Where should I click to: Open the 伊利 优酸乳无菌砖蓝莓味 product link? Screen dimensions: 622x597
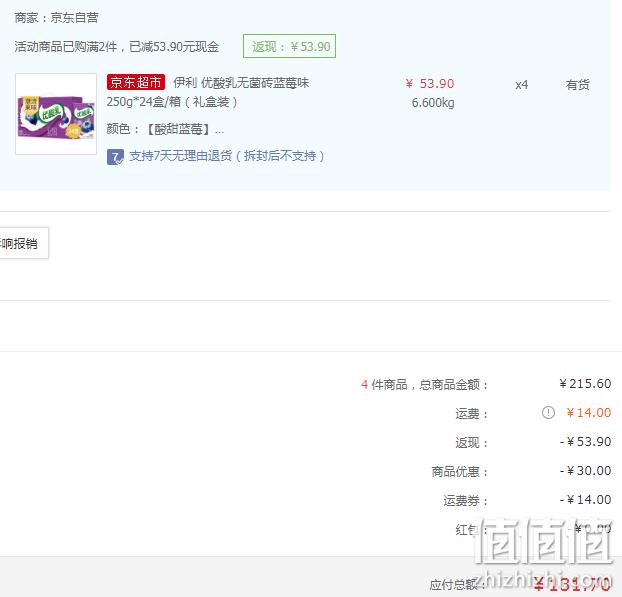click(x=241, y=83)
